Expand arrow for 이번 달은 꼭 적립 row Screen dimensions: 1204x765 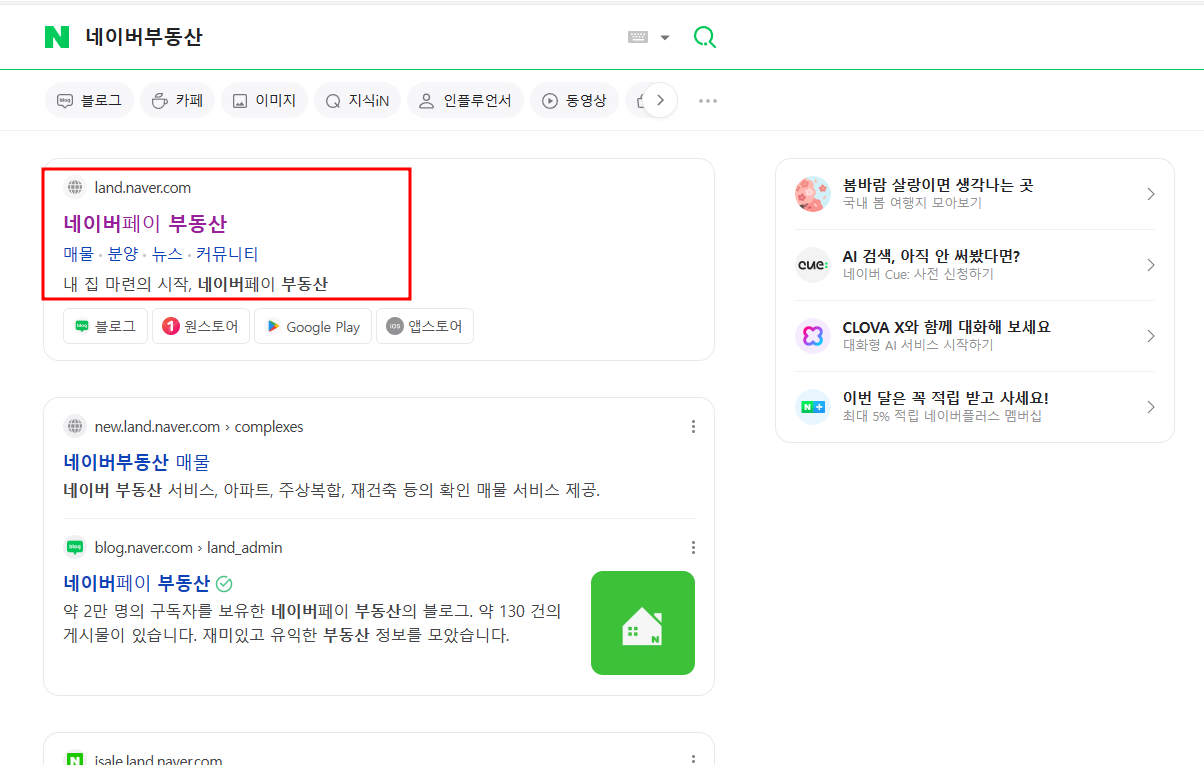coord(1151,407)
